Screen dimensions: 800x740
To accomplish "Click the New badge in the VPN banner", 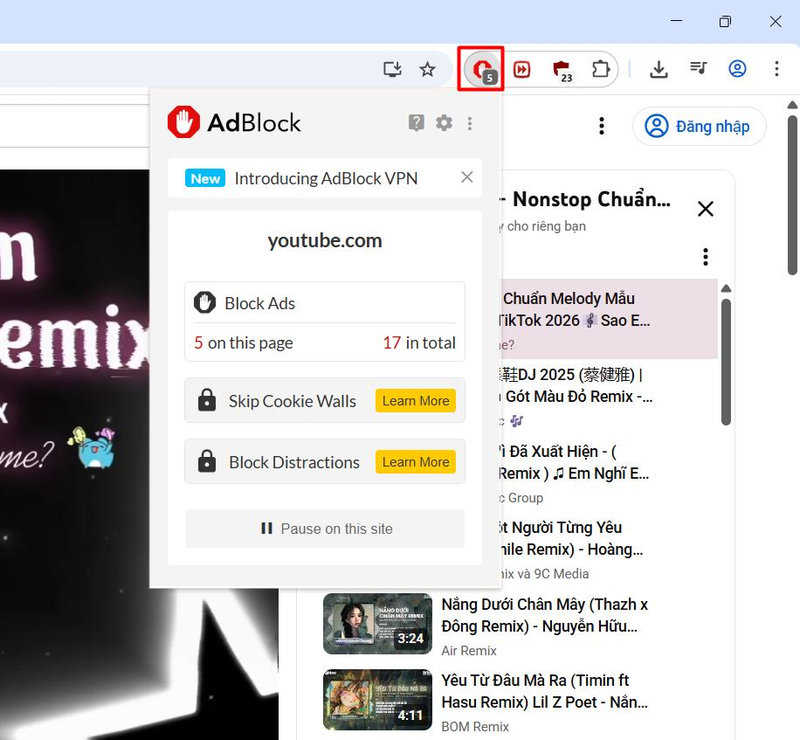I will [x=205, y=178].
